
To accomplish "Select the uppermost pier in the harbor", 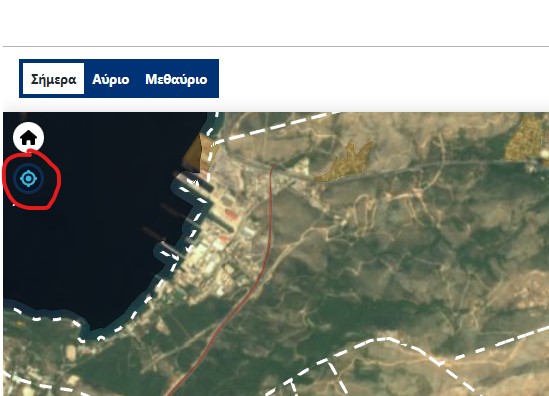I will pyautogui.click(x=194, y=183).
